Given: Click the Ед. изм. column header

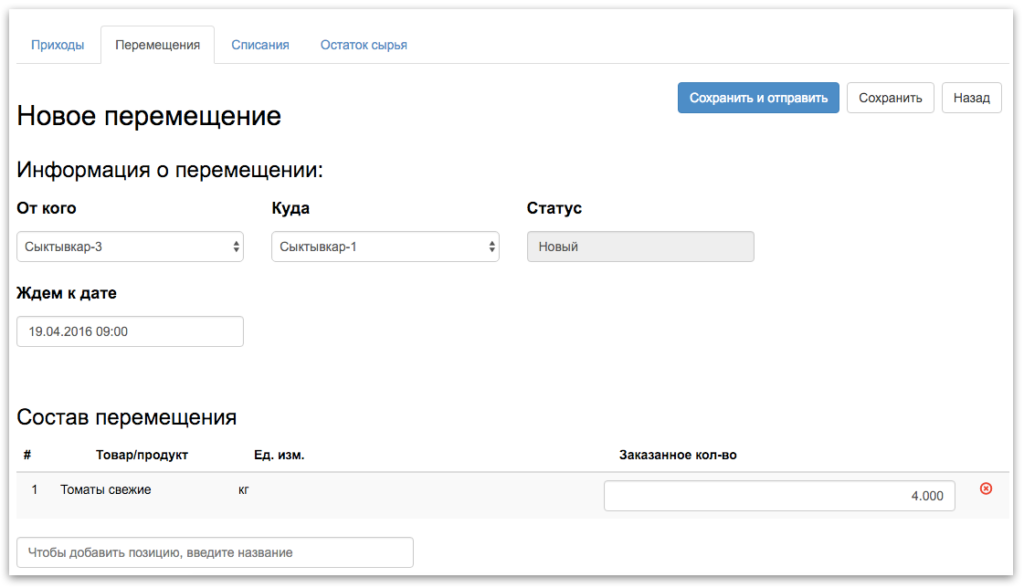Looking at the screenshot, I should [x=279, y=455].
